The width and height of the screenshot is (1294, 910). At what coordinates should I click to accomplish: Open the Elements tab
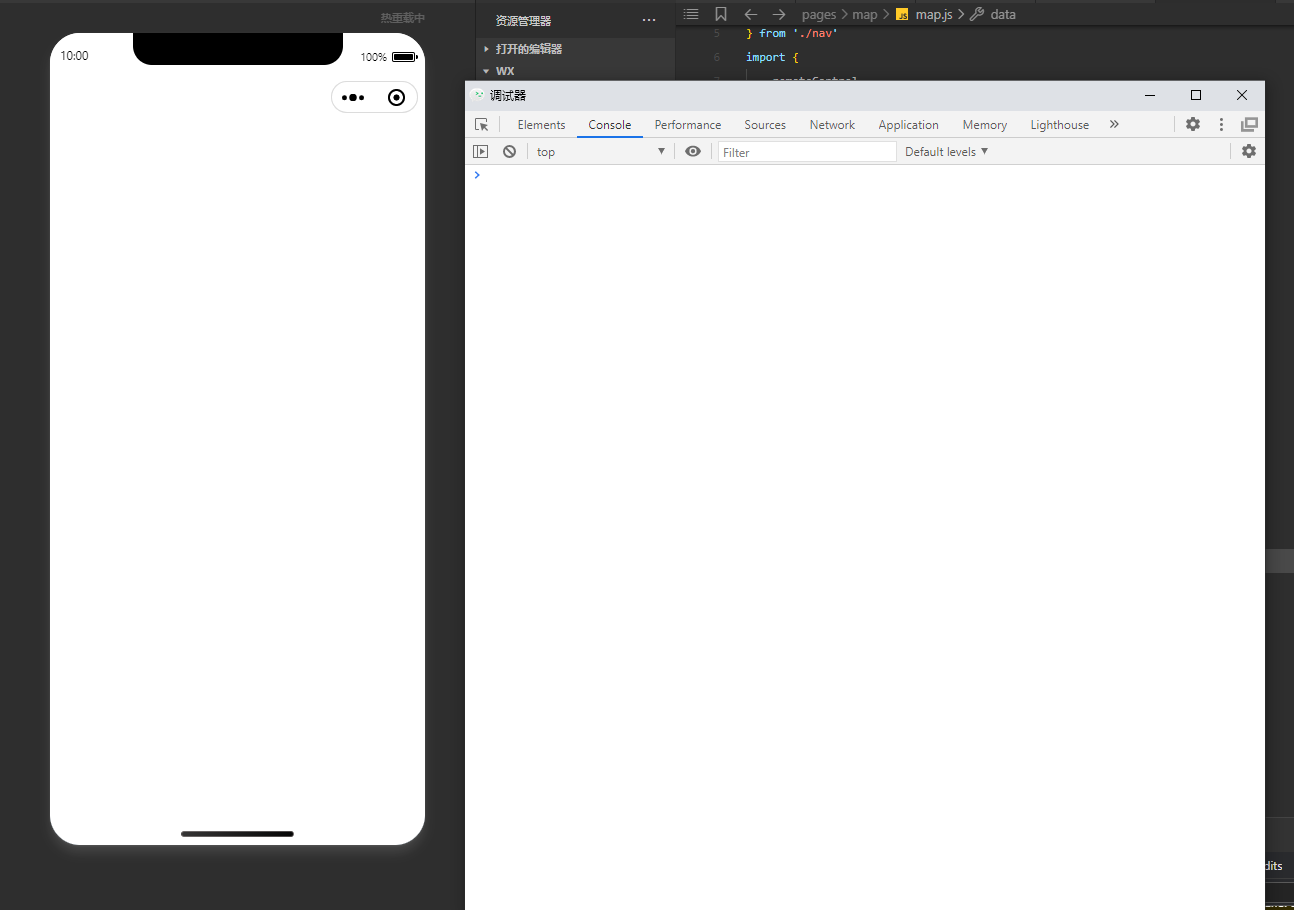541,125
